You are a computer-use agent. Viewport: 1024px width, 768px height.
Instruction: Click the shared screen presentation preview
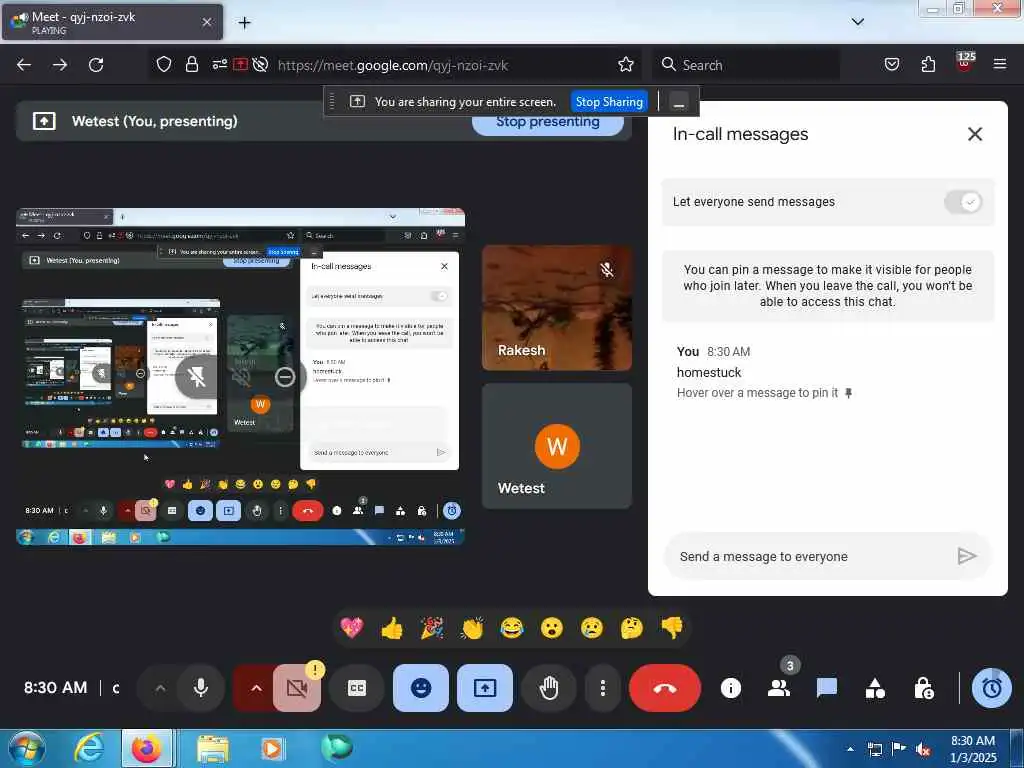(x=240, y=377)
